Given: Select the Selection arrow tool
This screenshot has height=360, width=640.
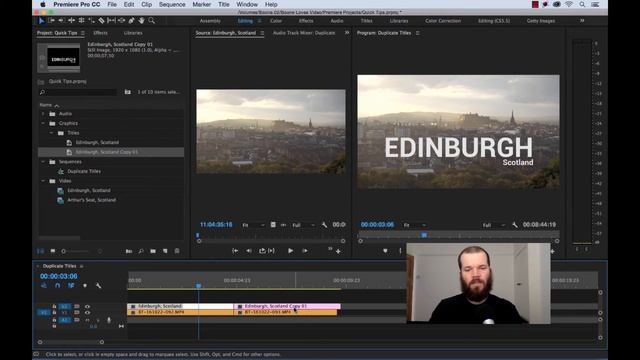Looking at the screenshot, I should (x=41, y=20).
